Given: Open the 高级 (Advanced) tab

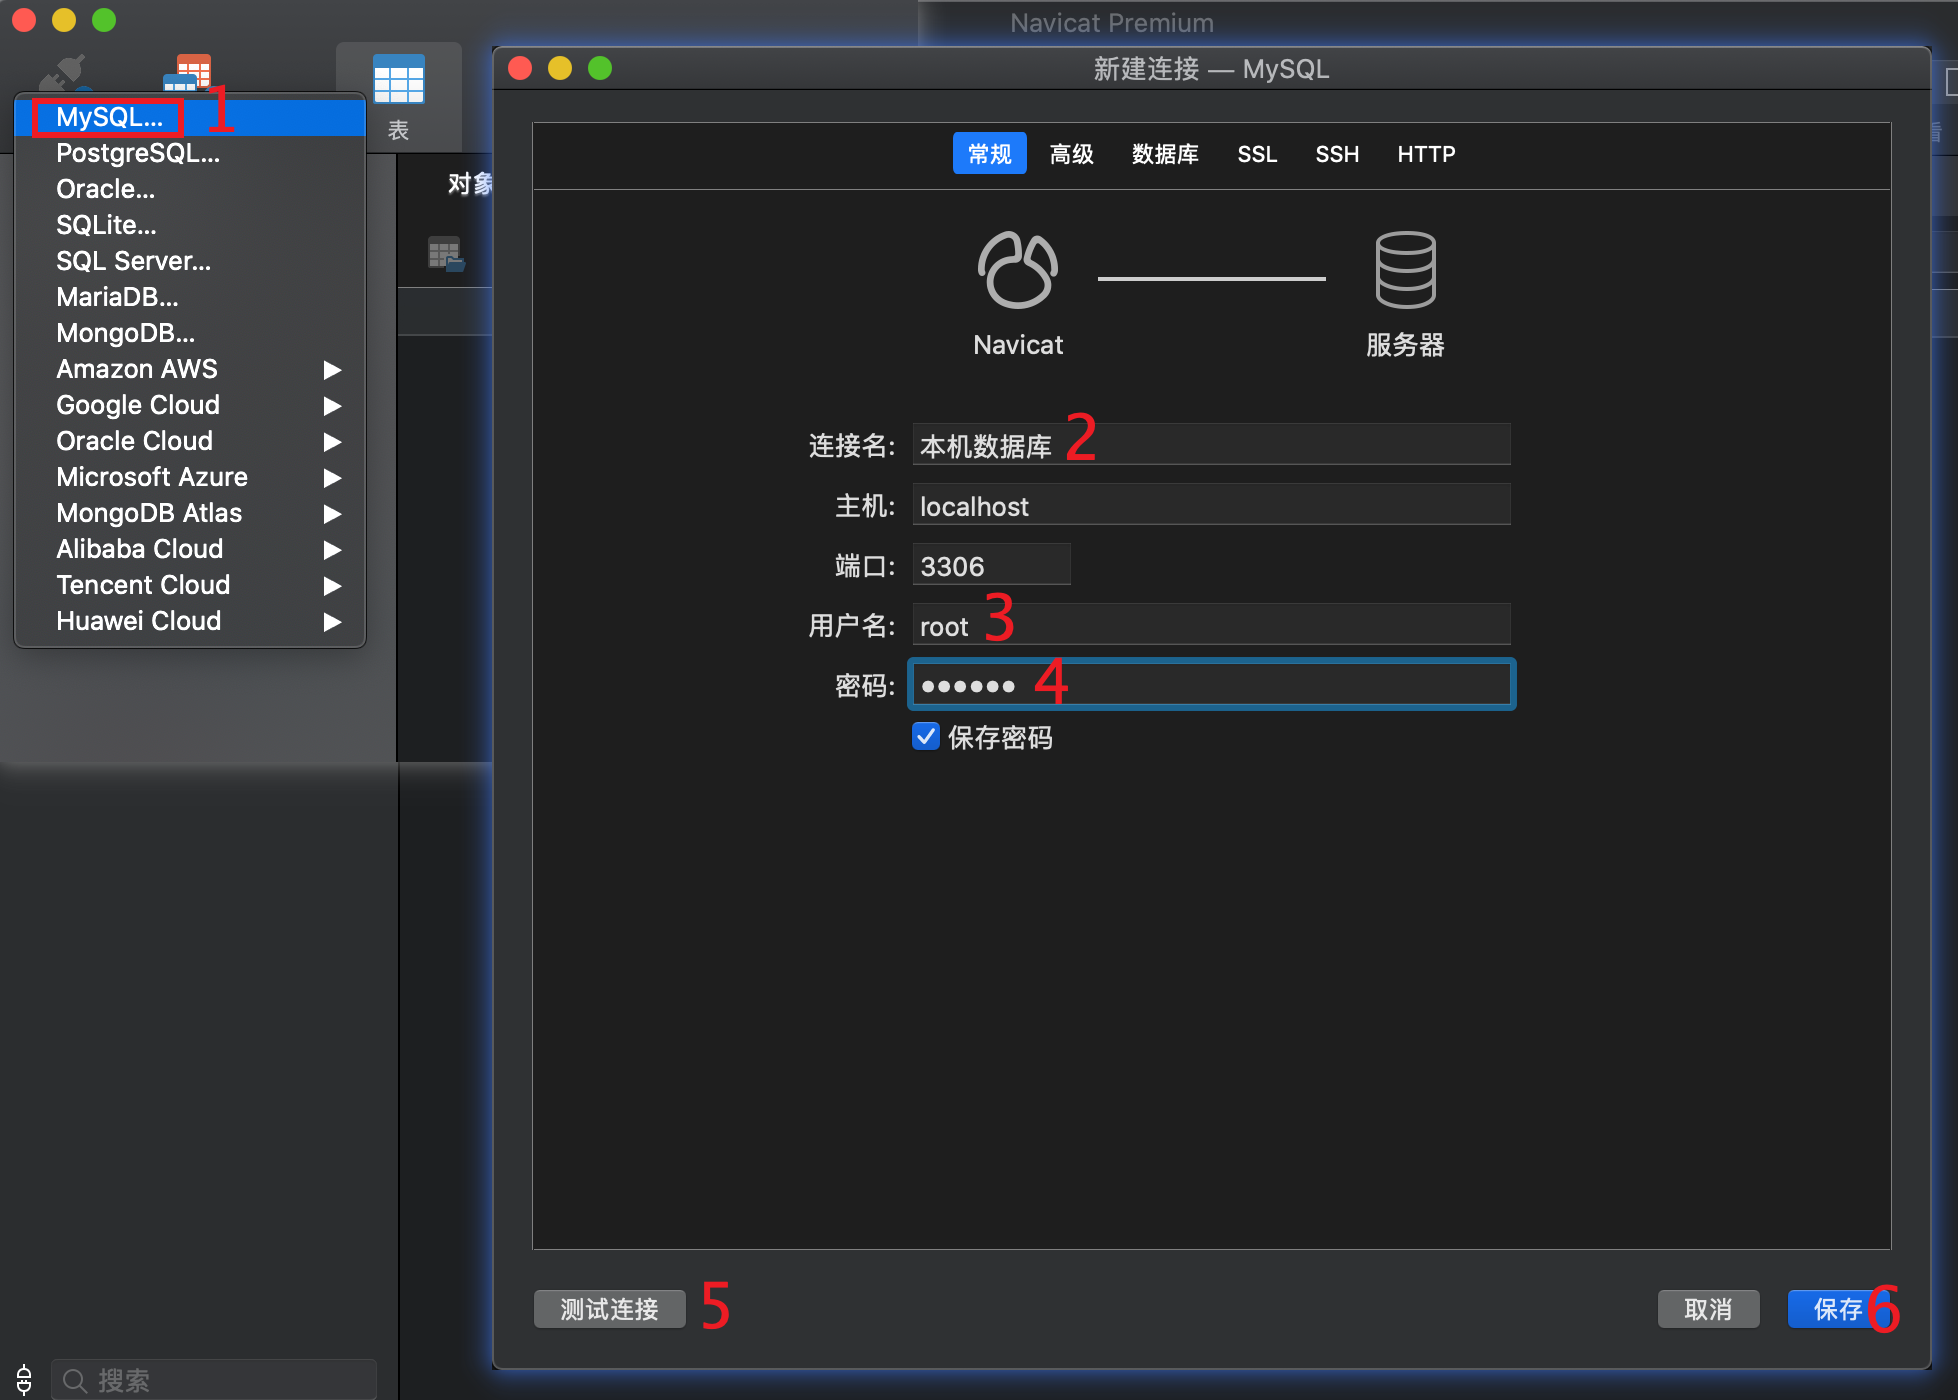Looking at the screenshot, I should click(x=1071, y=154).
